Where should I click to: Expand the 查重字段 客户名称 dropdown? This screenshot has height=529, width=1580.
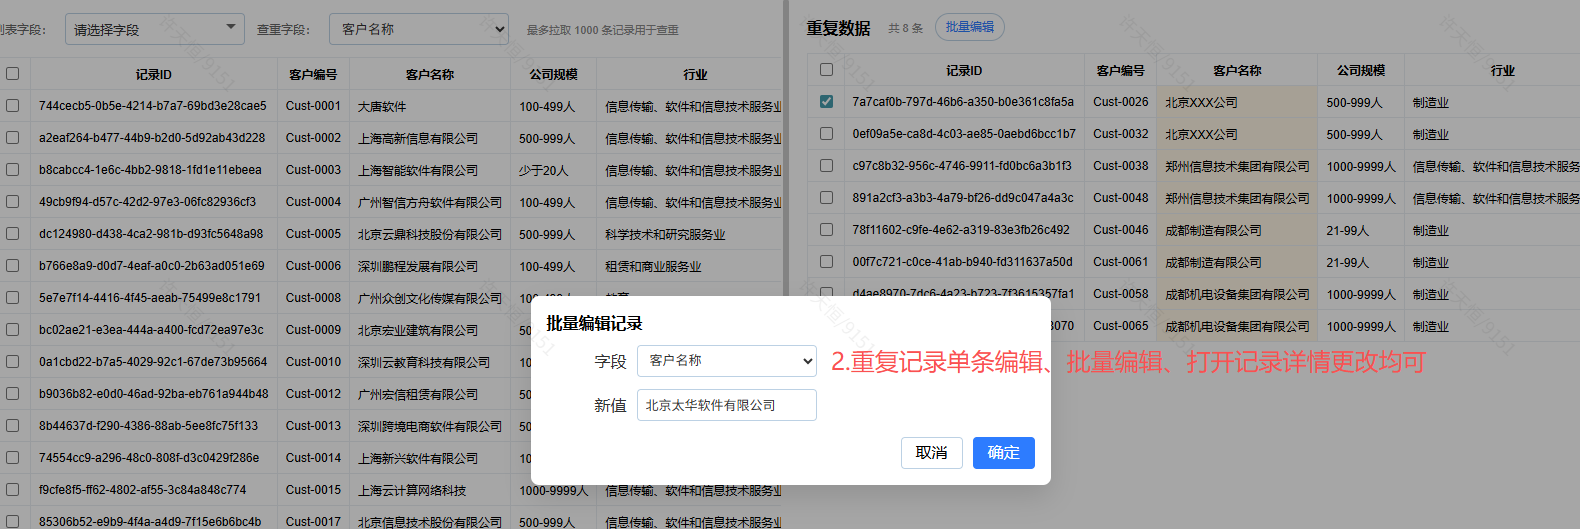point(418,29)
